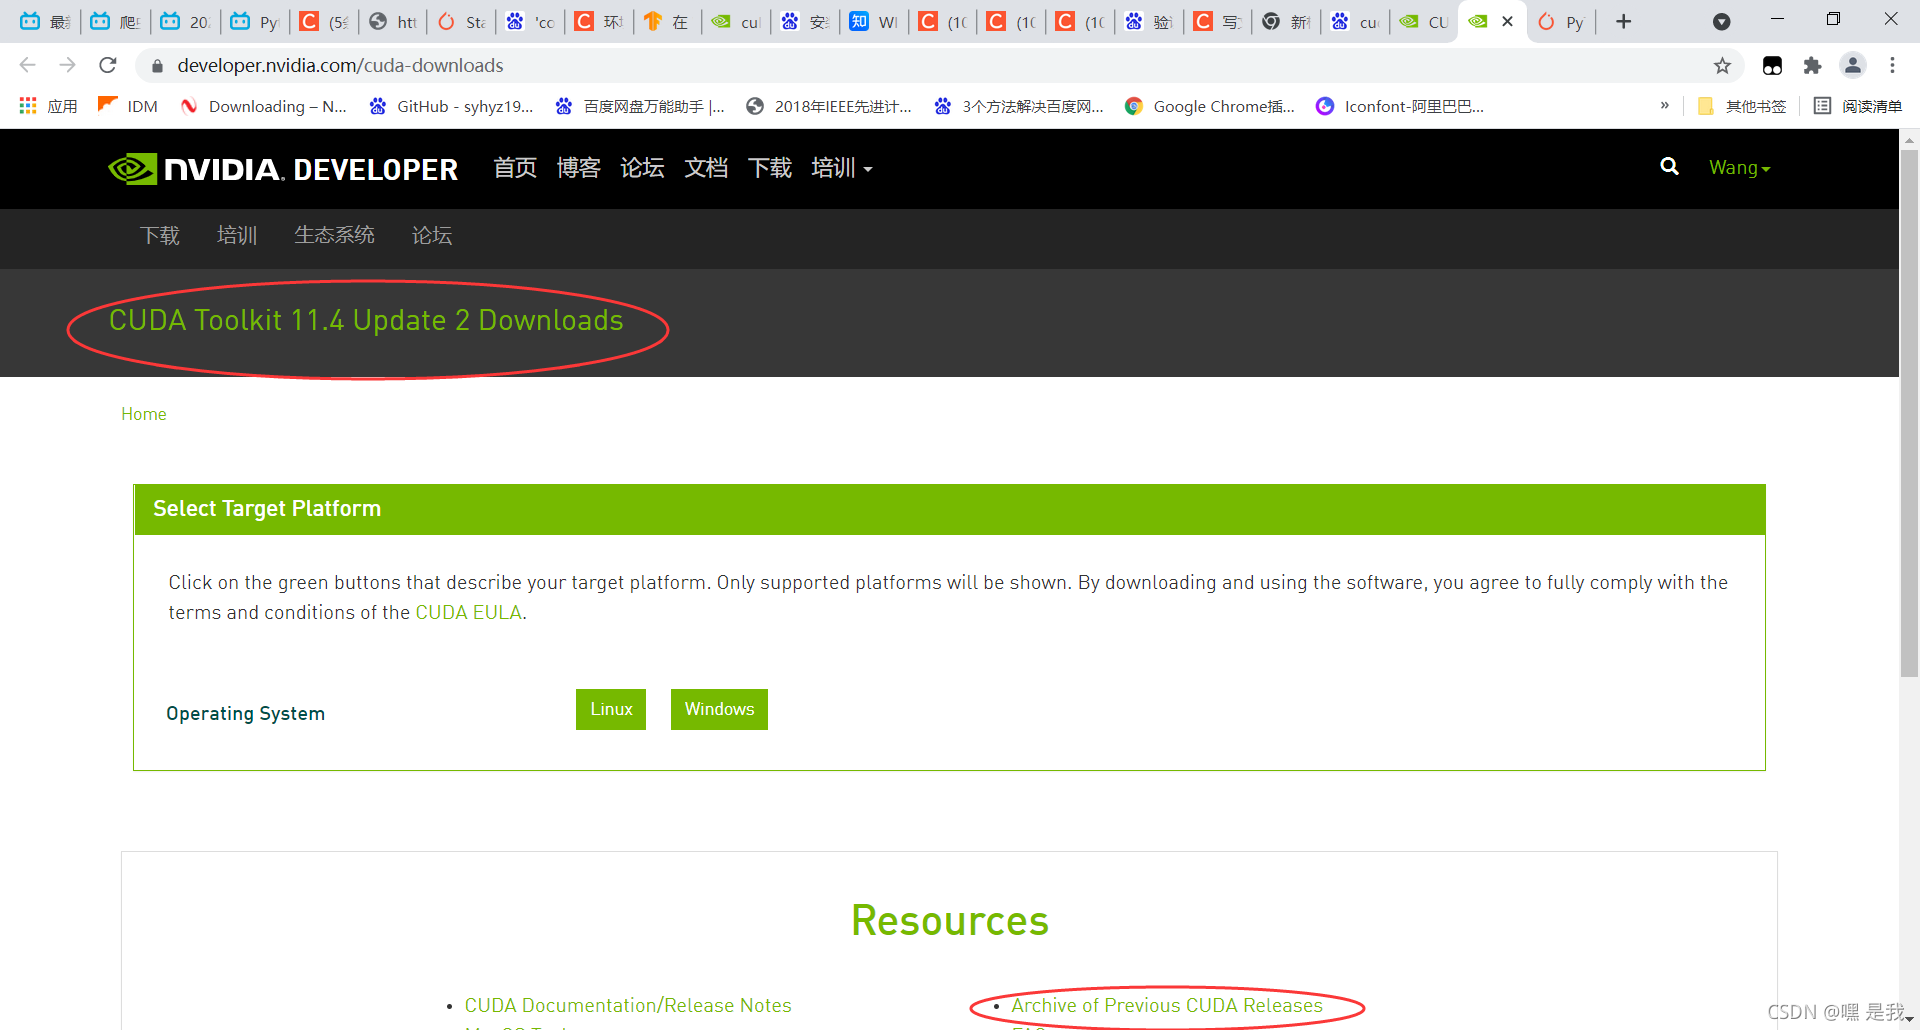Click 博客 in the top navigation
The width and height of the screenshot is (1920, 1030).
579,168
